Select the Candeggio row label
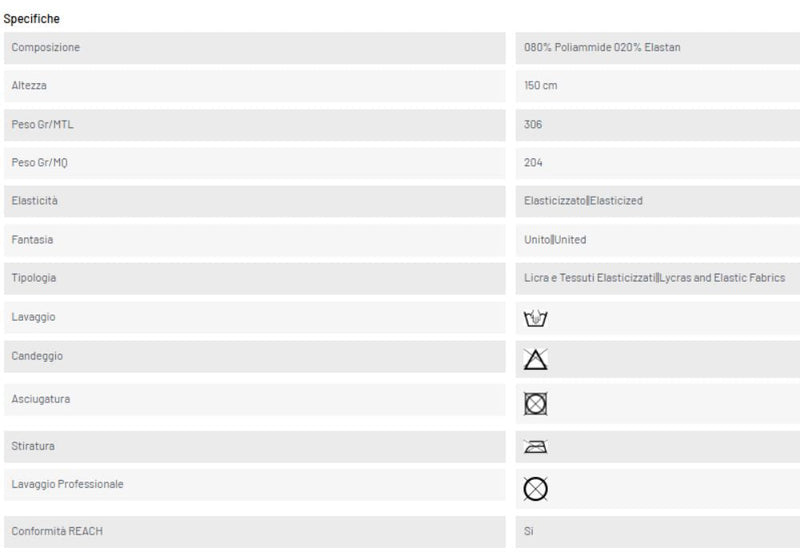800x556 pixels. click(37, 356)
